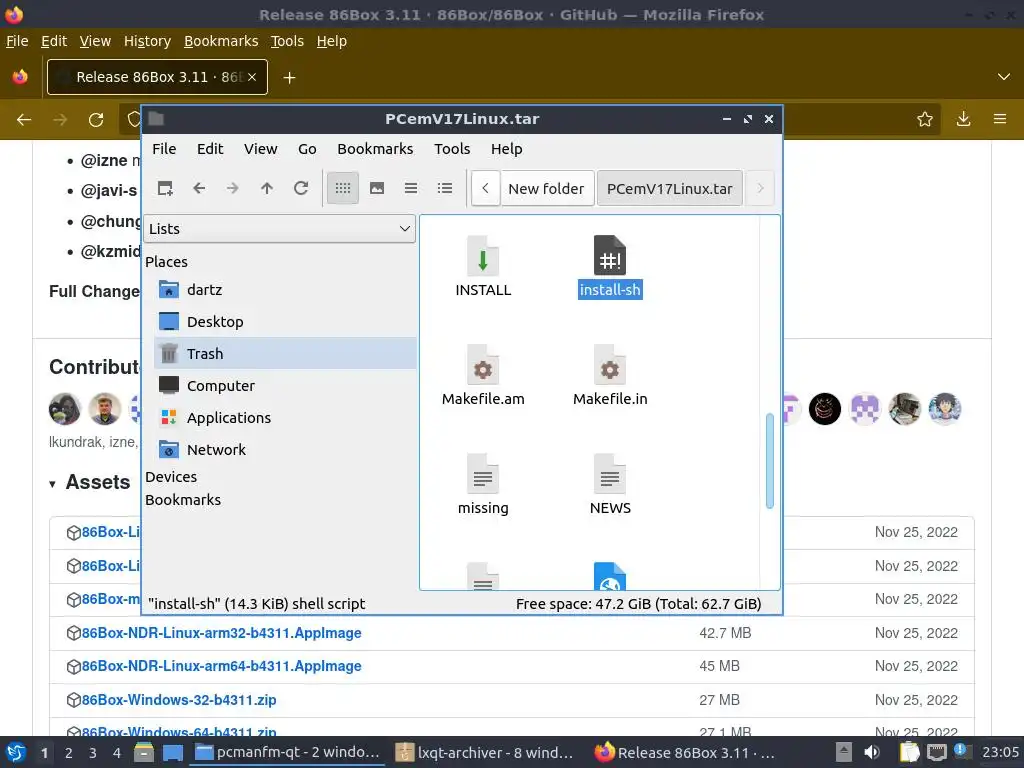Open file manager quick-launch icon in taskbar

tap(144, 752)
